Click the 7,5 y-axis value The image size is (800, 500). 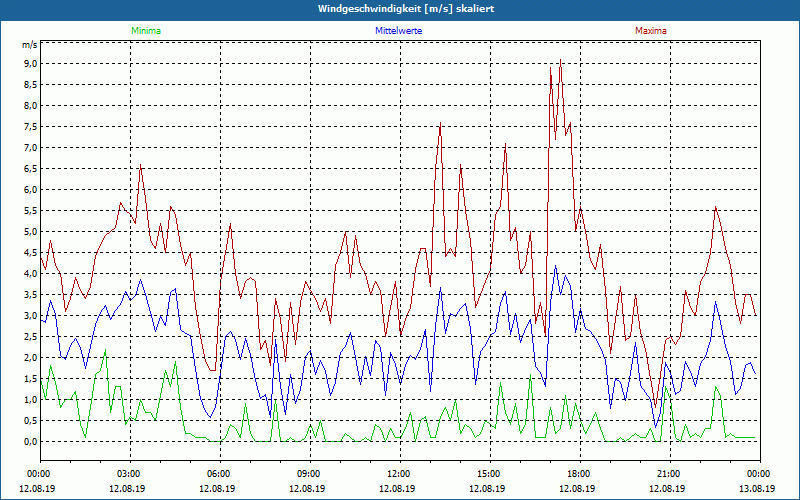(x=31, y=127)
